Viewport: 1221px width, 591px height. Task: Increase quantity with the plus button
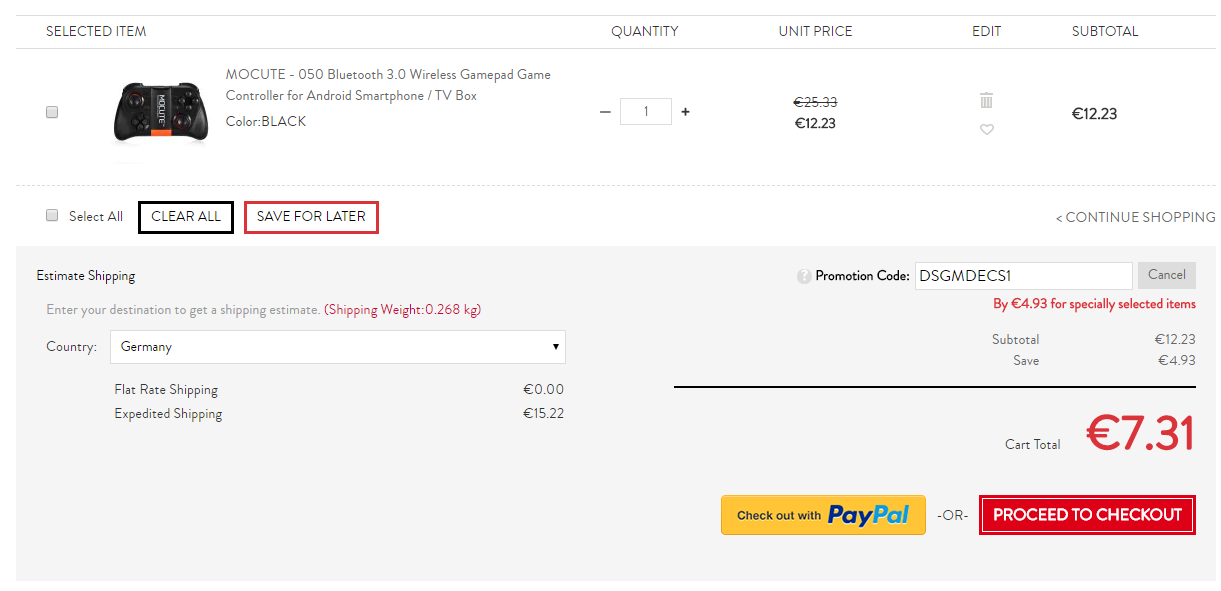pyautogui.click(x=685, y=112)
